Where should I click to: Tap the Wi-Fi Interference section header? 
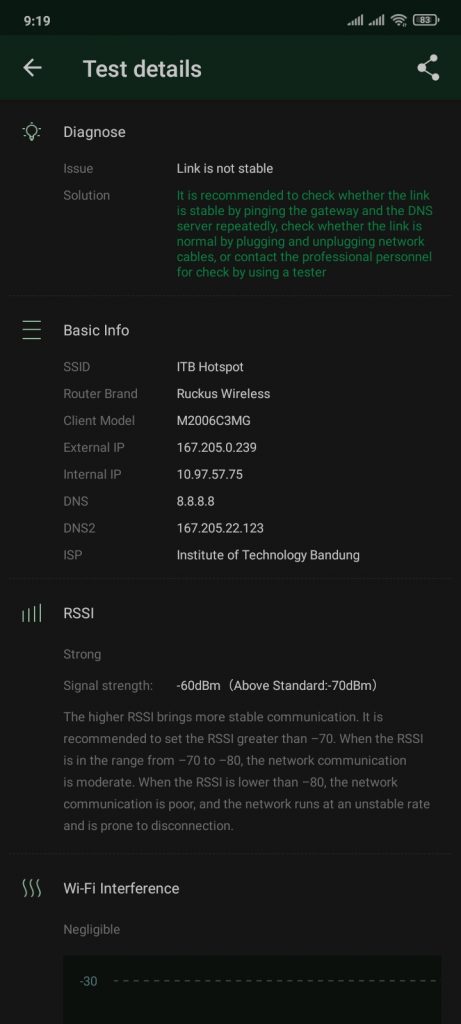point(121,888)
